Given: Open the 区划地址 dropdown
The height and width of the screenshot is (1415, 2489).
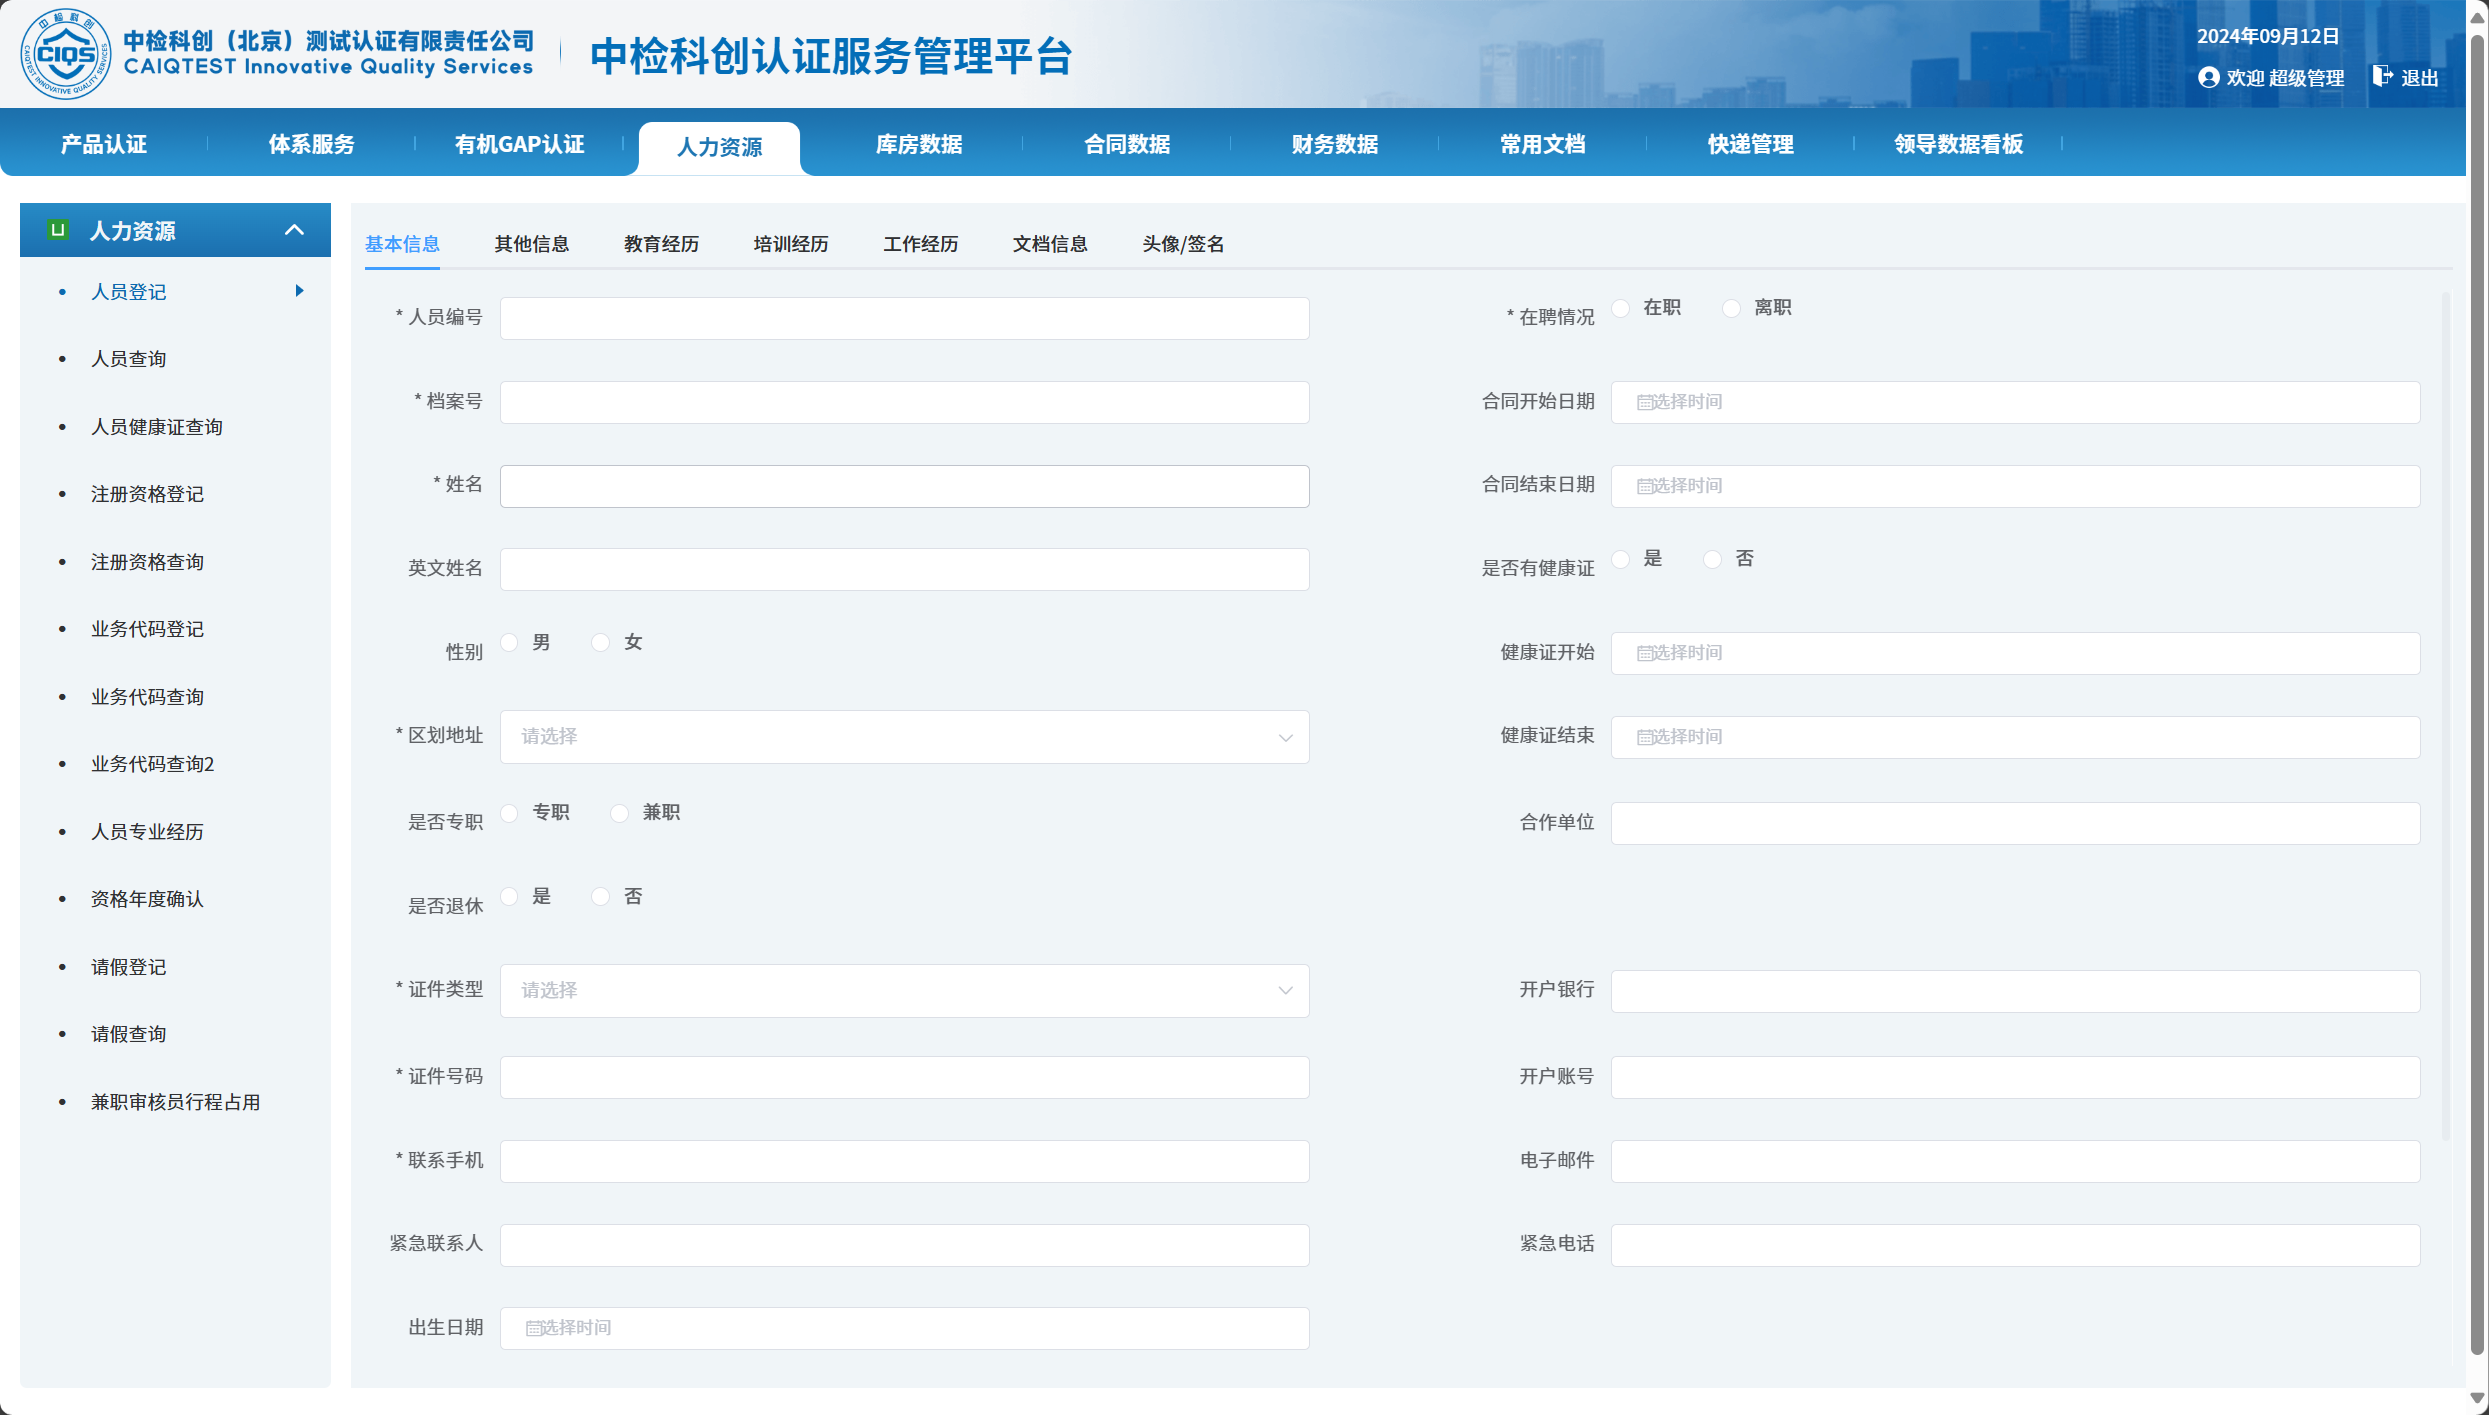Looking at the screenshot, I should coord(903,737).
